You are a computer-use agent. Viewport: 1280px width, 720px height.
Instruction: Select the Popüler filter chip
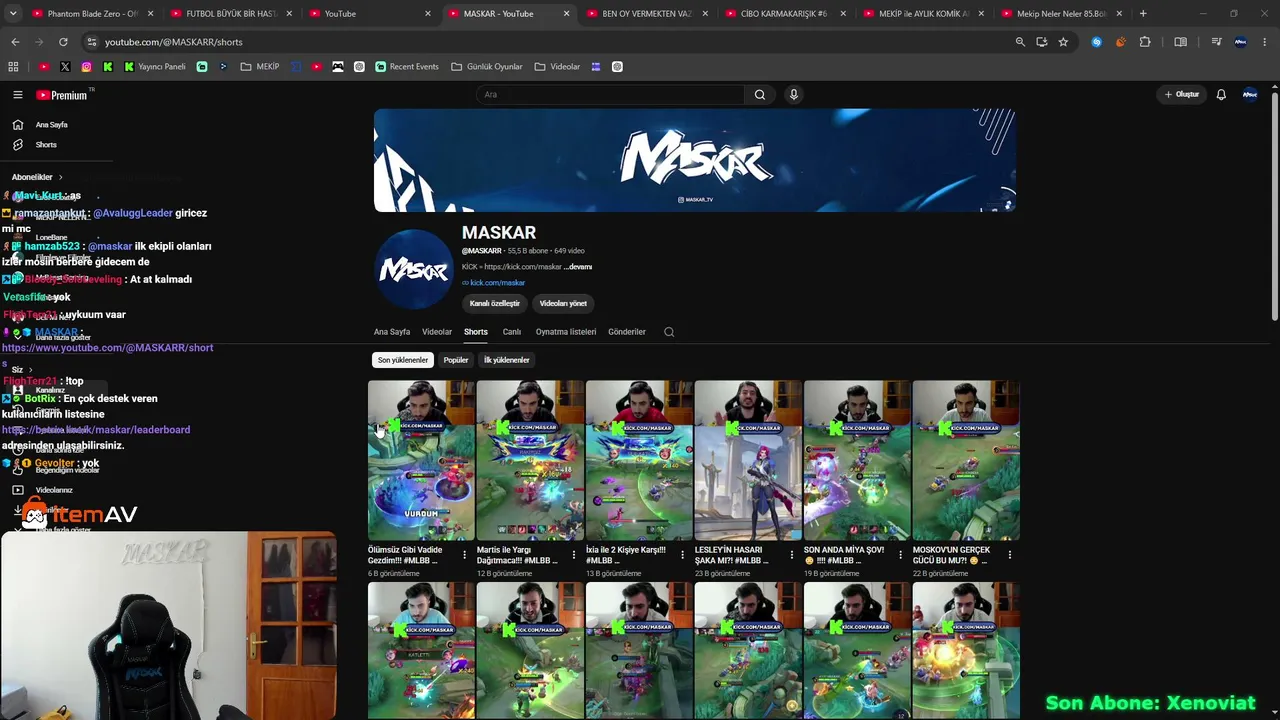tap(456, 360)
